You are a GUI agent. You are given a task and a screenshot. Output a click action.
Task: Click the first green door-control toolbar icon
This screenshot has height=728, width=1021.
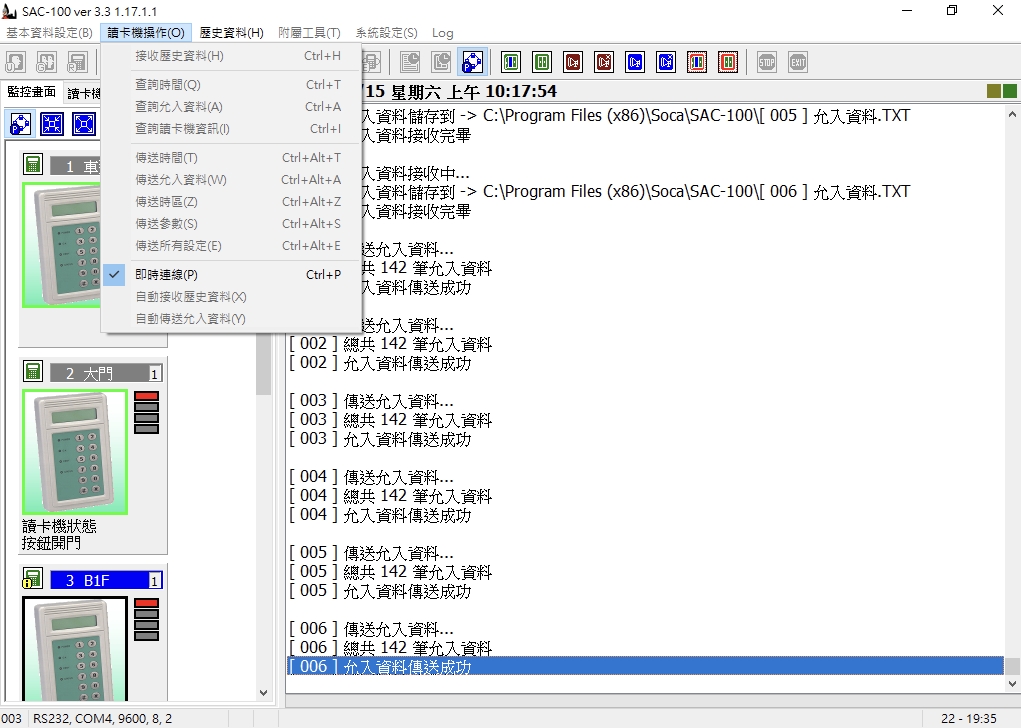point(511,63)
